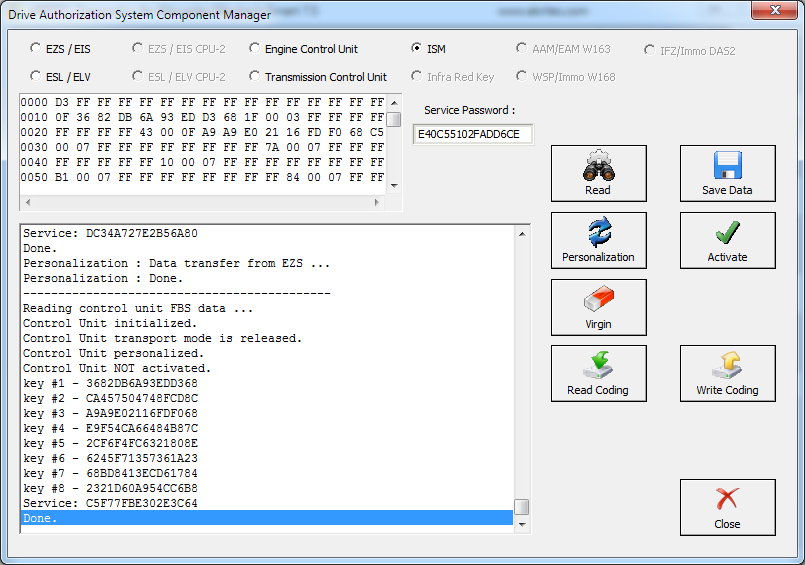Click the Personalization button label
The image size is (805, 565).
pos(599,257)
